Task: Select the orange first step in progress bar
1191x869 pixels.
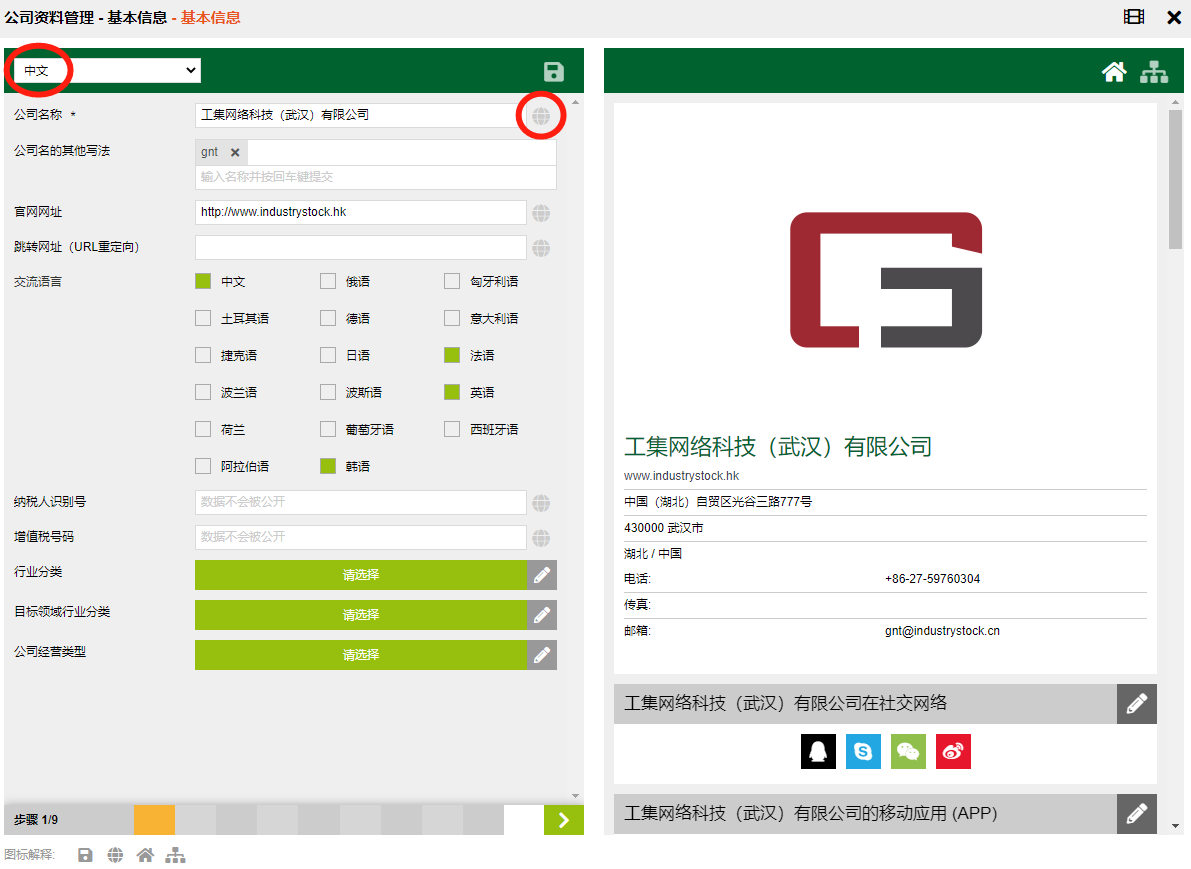Action: click(154, 820)
